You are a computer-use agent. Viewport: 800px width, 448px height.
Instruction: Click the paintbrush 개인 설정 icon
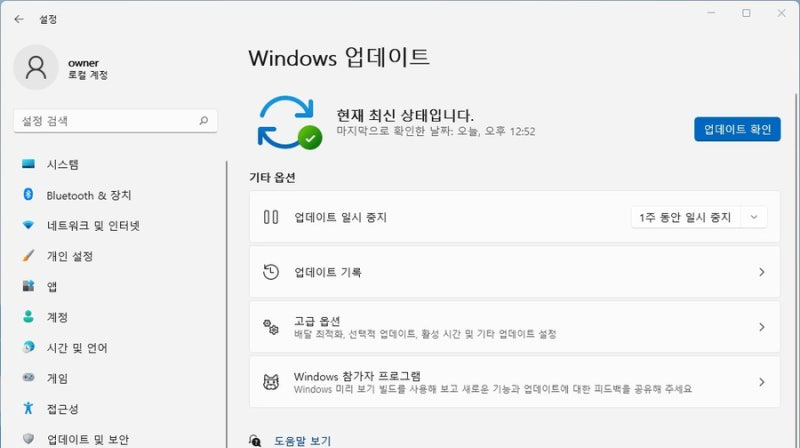[x=29, y=256]
